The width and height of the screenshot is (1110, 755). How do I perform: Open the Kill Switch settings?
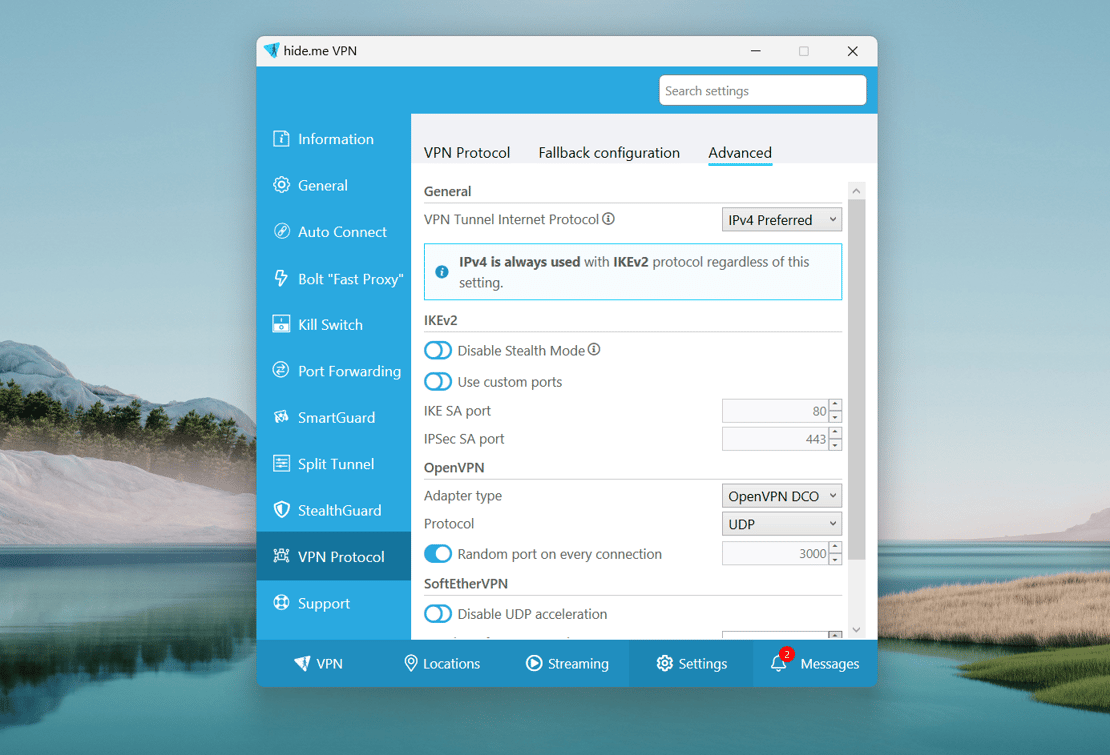pyautogui.click(x=330, y=324)
